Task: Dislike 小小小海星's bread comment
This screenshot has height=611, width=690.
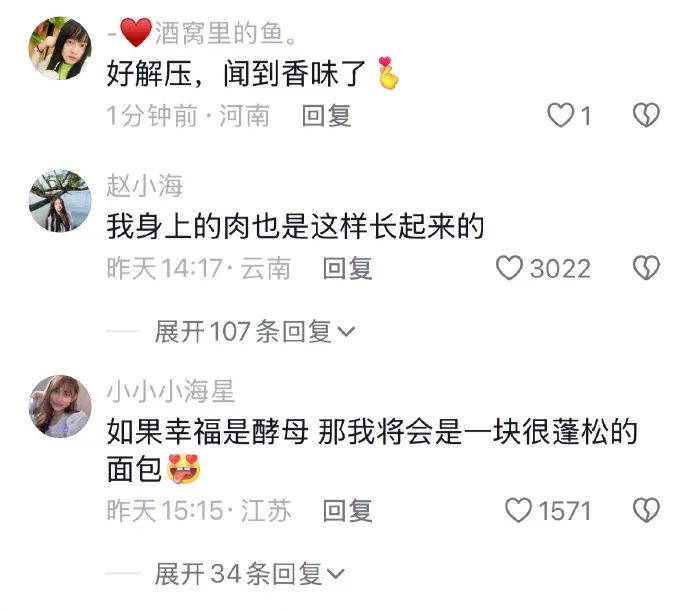Action: coord(646,510)
